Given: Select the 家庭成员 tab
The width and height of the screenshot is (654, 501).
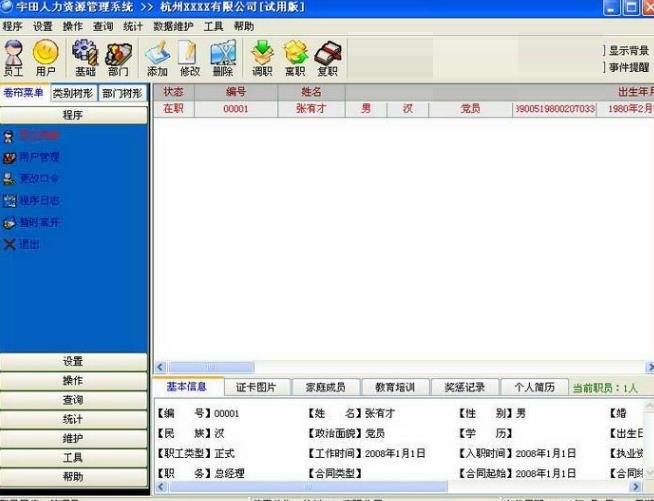Looking at the screenshot, I should pos(326,387).
